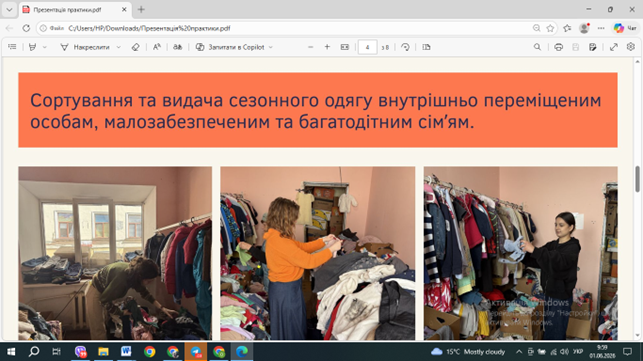Open browser settings and more menu
Screen dimensions: 643x361
click(601, 28)
